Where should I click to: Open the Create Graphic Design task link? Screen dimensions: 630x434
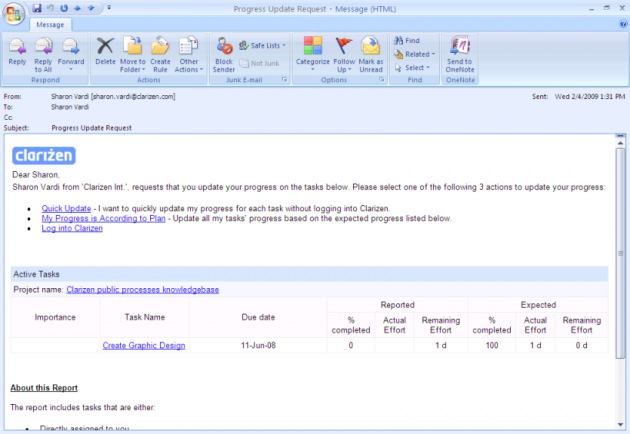pos(144,345)
